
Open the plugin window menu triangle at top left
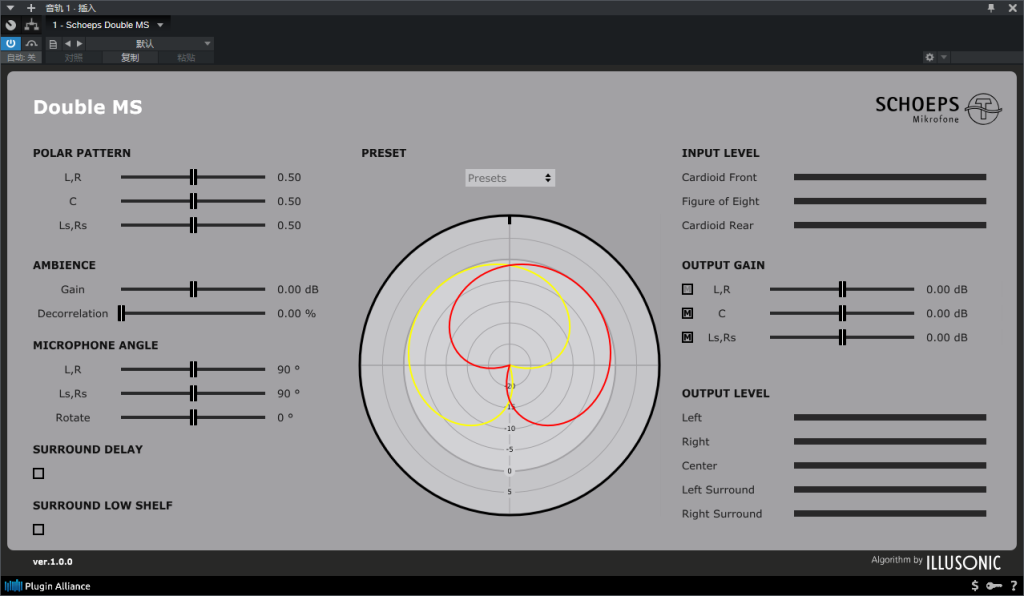[x=10, y=8]
